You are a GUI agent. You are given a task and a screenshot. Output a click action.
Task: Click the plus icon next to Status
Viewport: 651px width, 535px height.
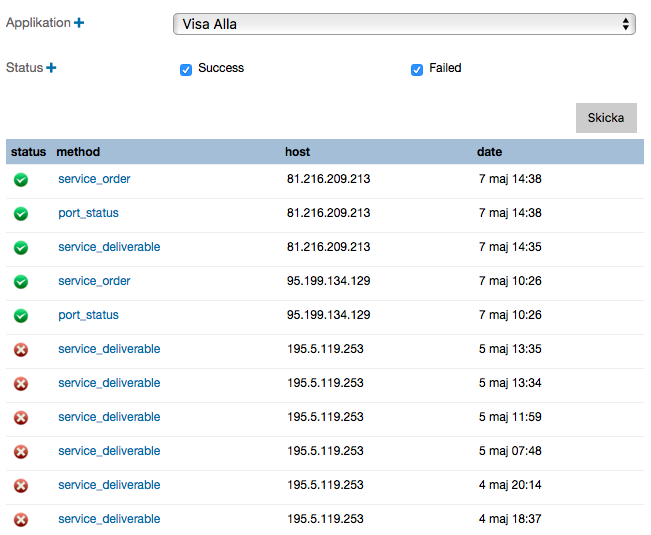point(51,68)
